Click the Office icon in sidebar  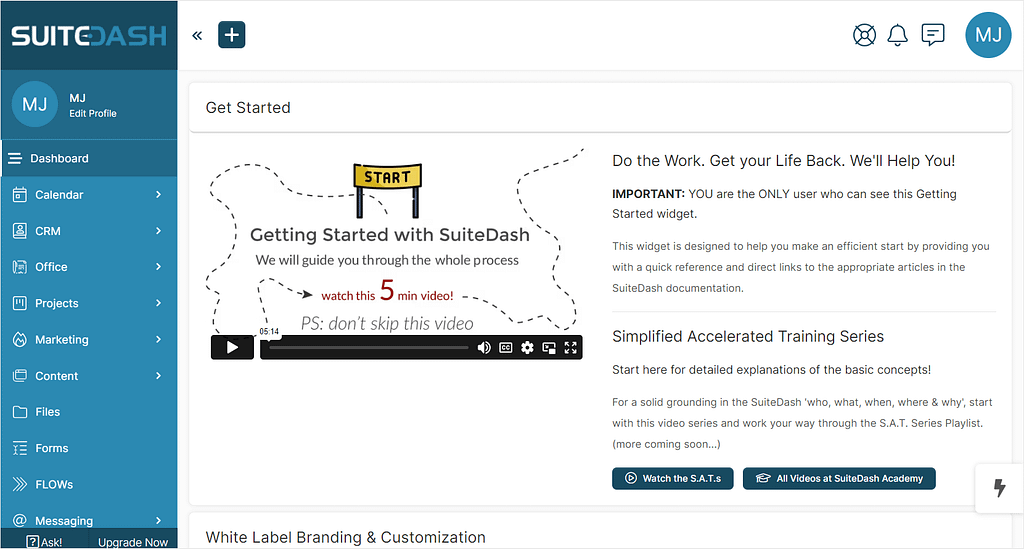20,267
